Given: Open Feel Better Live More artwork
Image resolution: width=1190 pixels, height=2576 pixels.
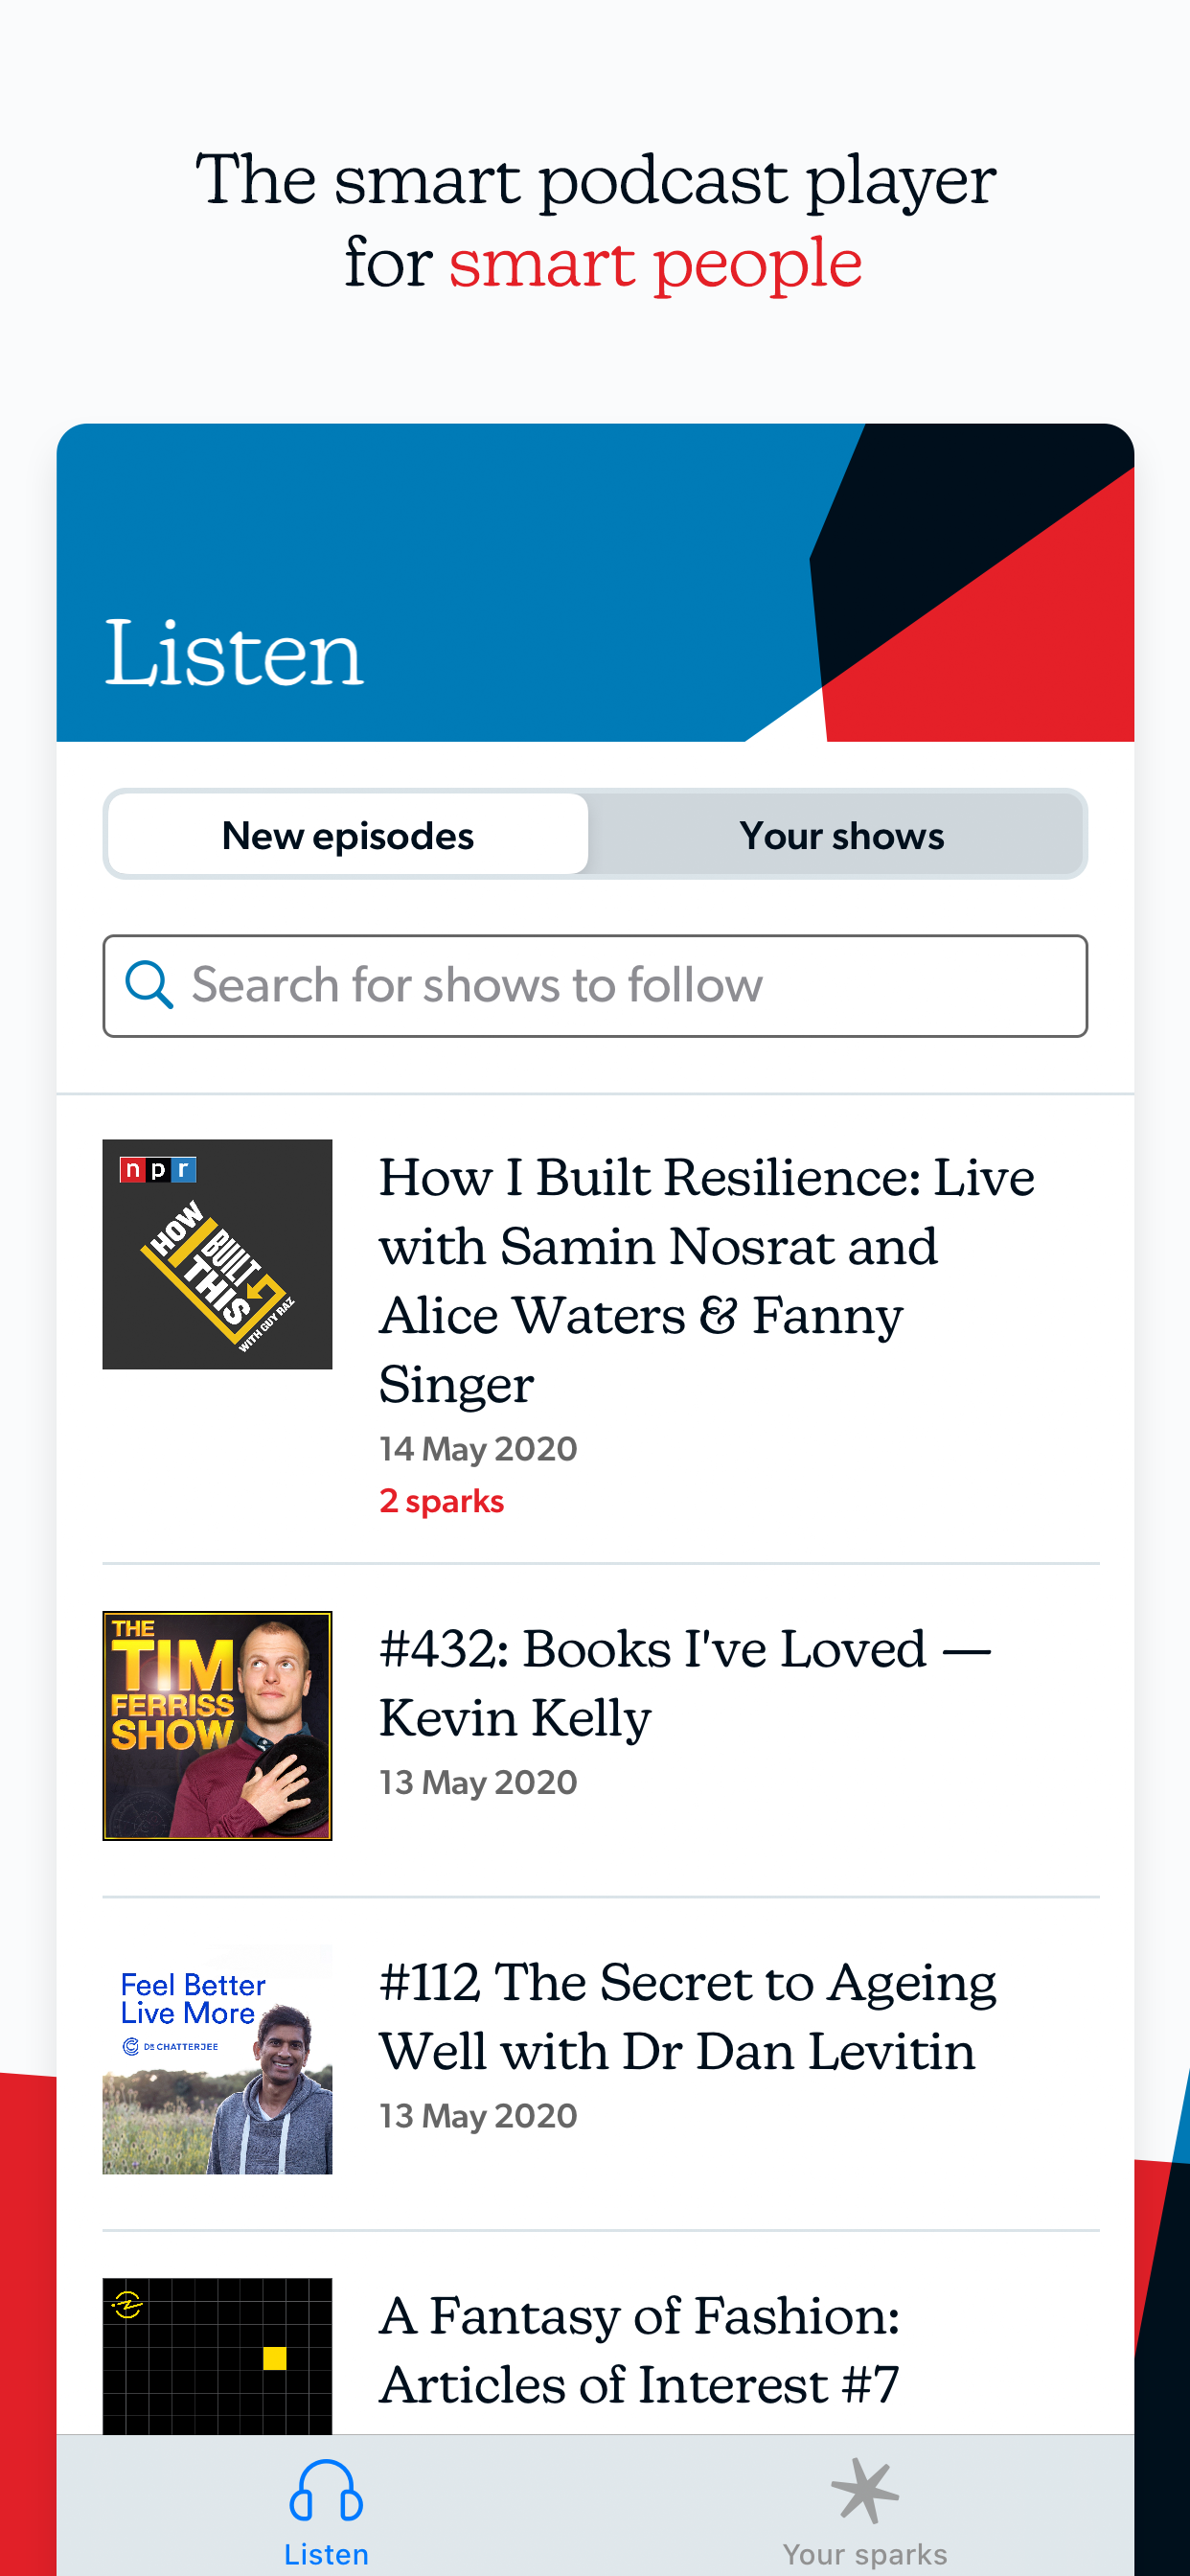Looking at the screenshot, I should point(217,2059).
